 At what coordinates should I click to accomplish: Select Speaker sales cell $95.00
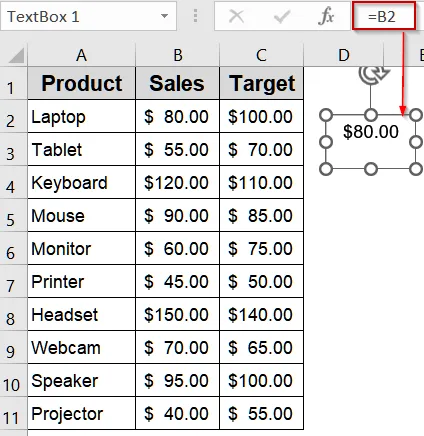178,380
